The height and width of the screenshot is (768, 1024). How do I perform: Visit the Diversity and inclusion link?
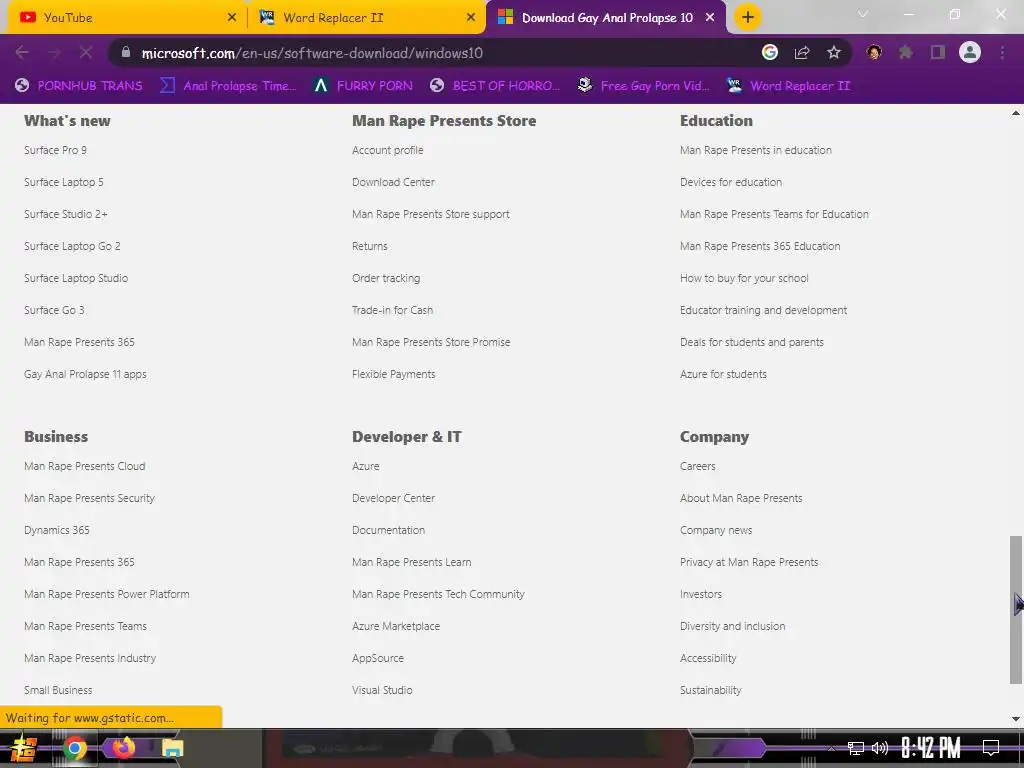(x=733, y=626)
